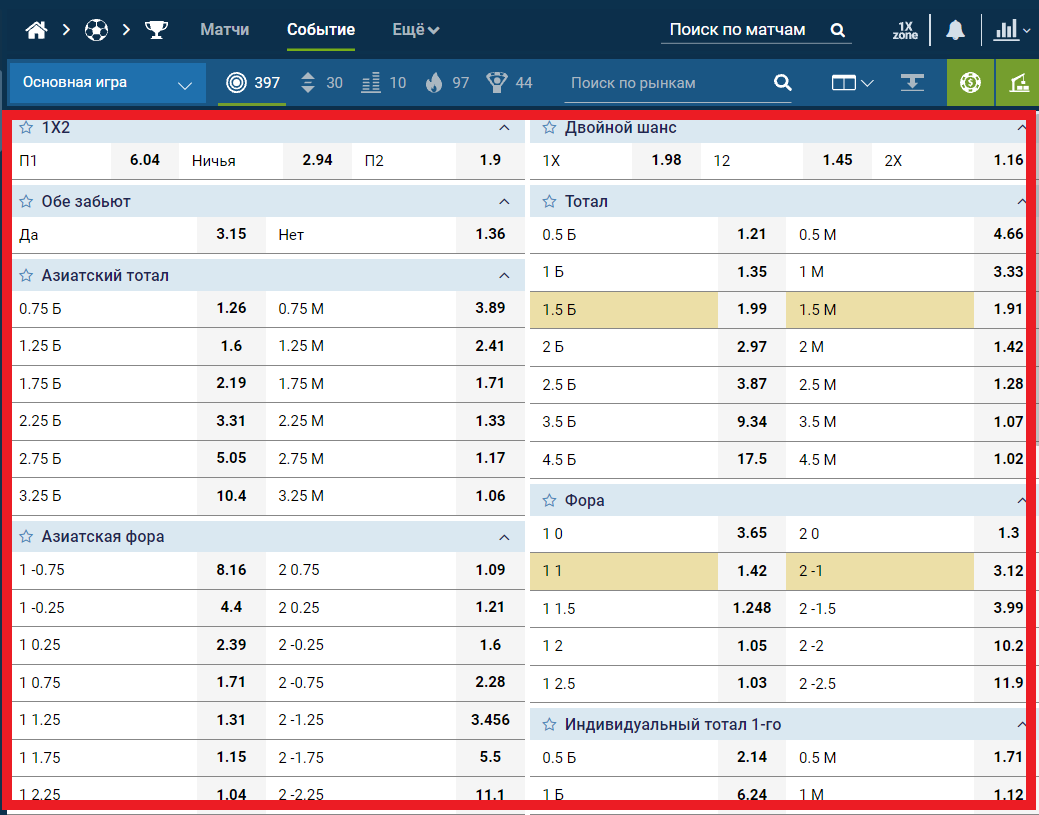The width and height of the screenshot is (1039, 815).
Task: Collapse the Азиатский тотал section
Action: [504, 276]
